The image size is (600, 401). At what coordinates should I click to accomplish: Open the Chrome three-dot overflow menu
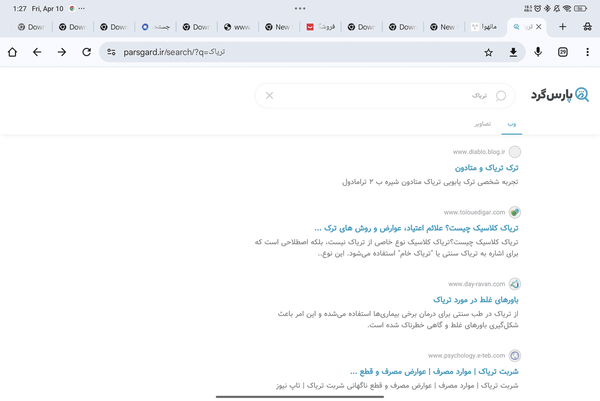click(x=587, y=52)
